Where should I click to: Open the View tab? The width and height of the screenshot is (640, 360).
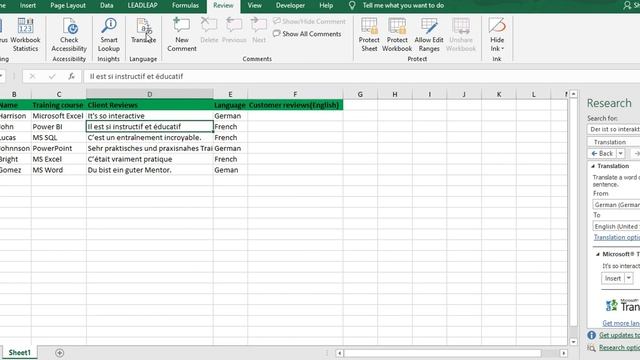[255, 6]
